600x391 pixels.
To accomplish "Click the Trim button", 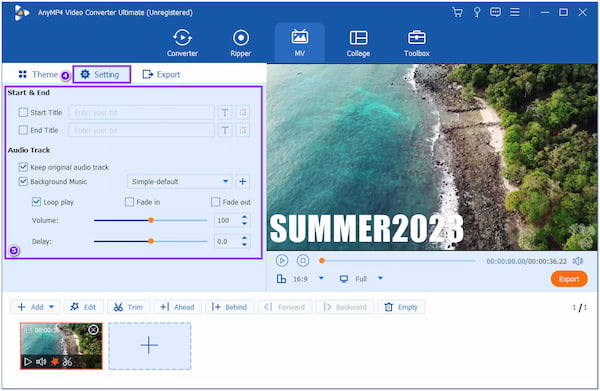I will tap(128, 307).
